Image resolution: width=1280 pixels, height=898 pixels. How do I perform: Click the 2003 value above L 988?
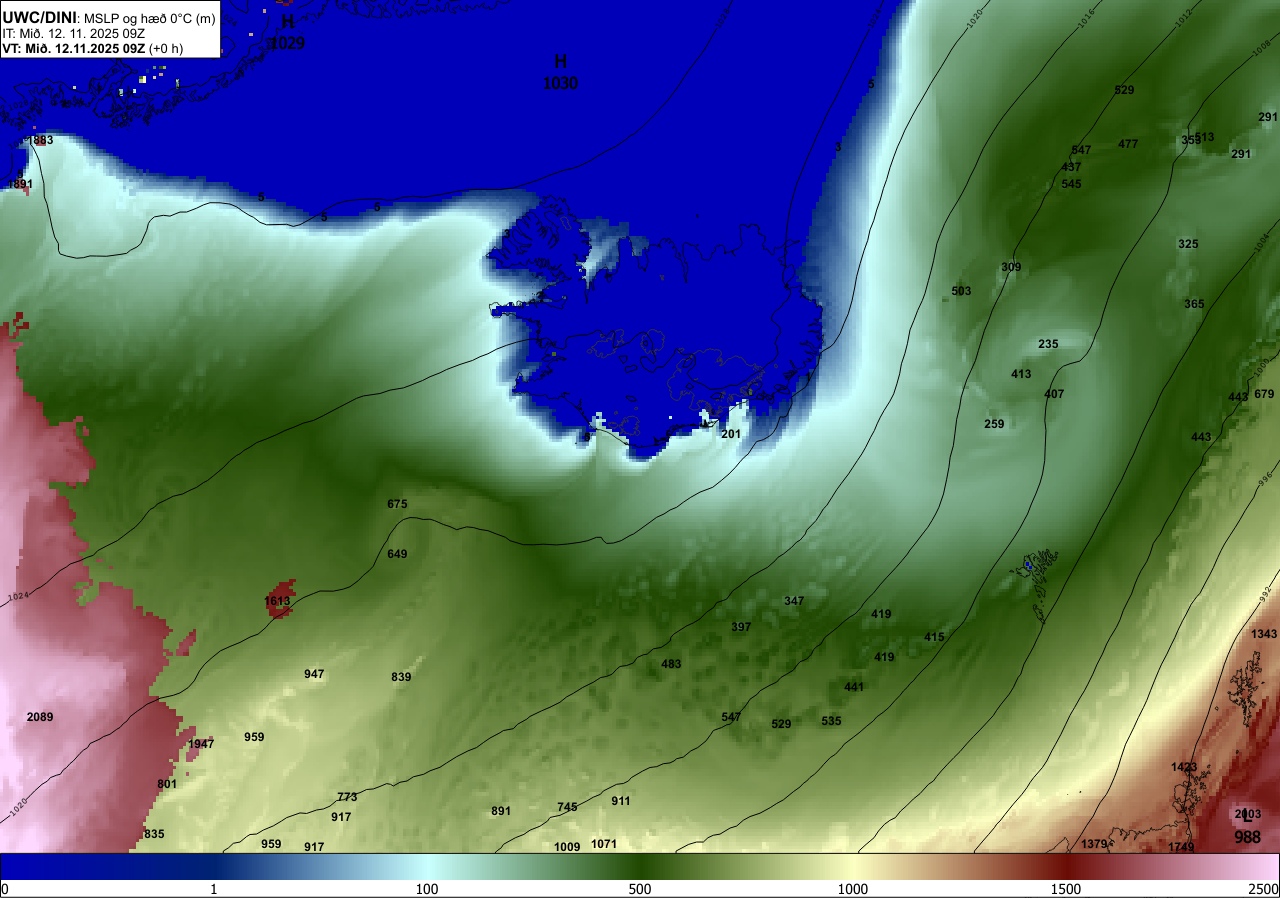tap(1248, 814)
